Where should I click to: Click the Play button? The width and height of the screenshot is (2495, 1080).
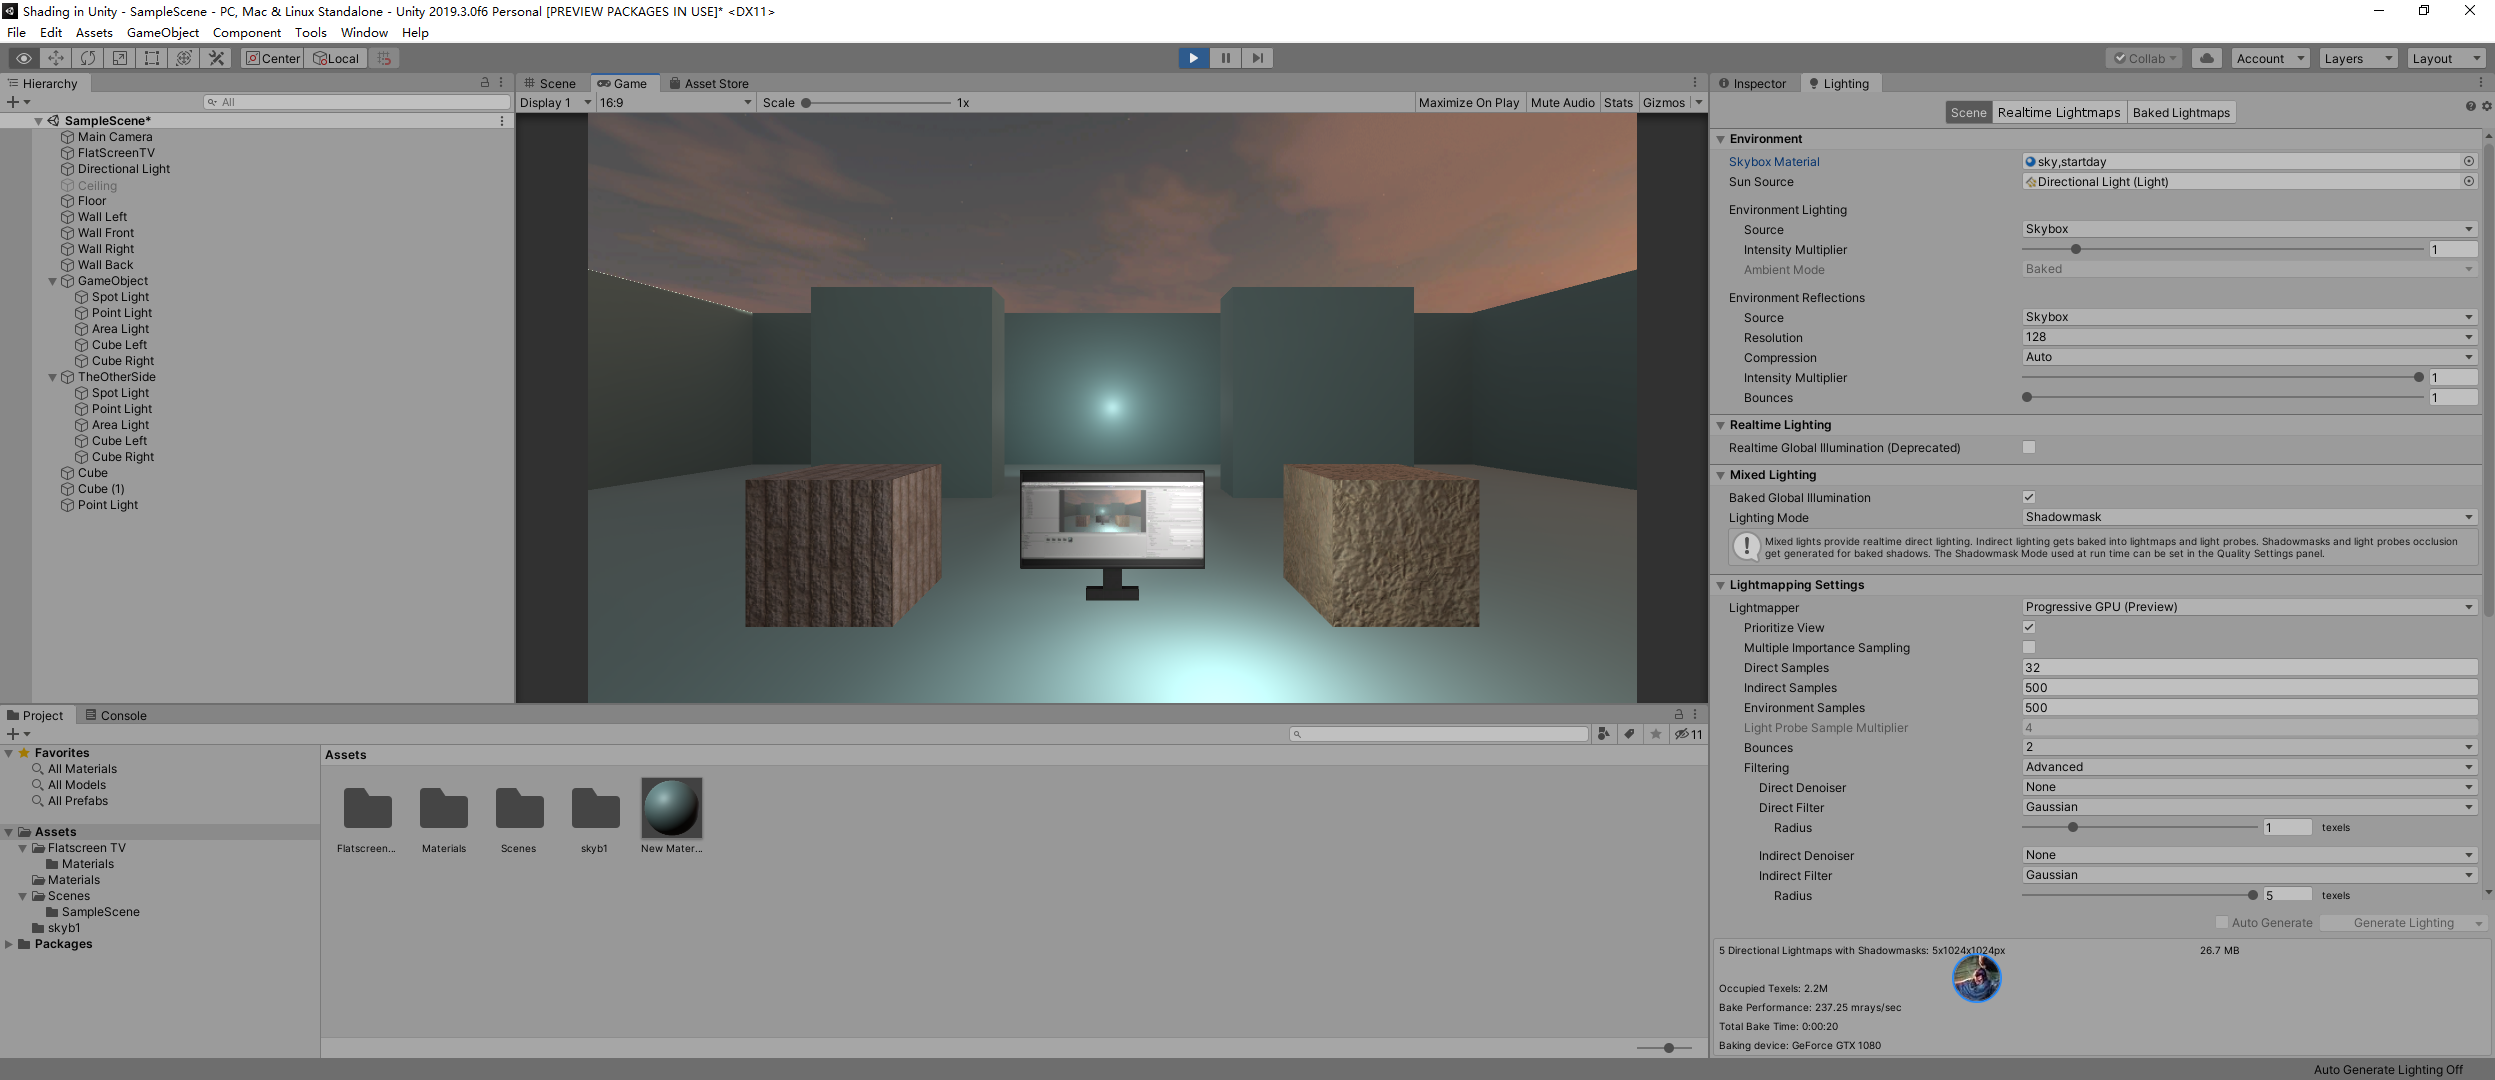(1193, 58)
